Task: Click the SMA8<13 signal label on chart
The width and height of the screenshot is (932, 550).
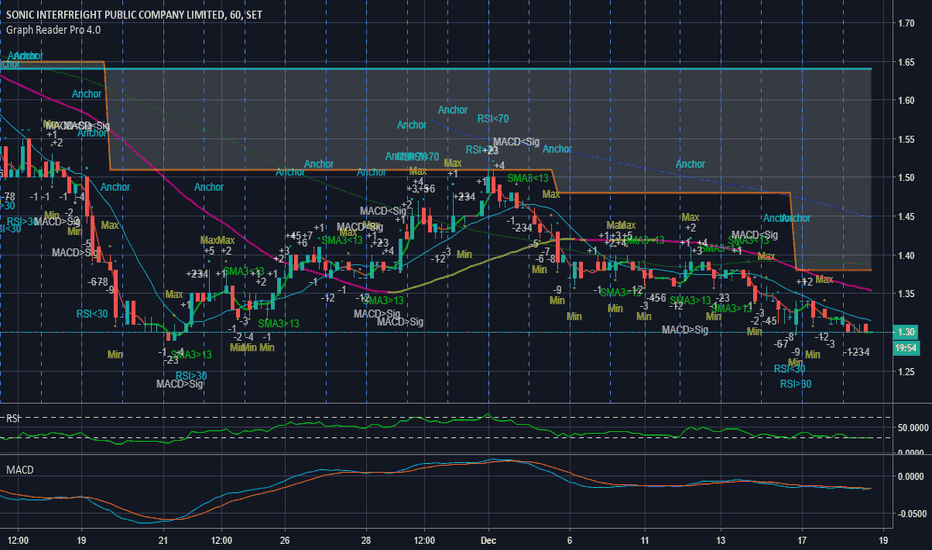Action: pyautogui.click(x=528, y=178)
